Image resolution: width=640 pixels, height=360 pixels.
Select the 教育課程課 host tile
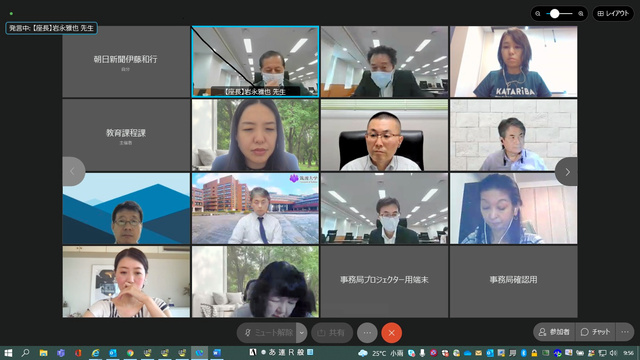click(x=126, y=135)
